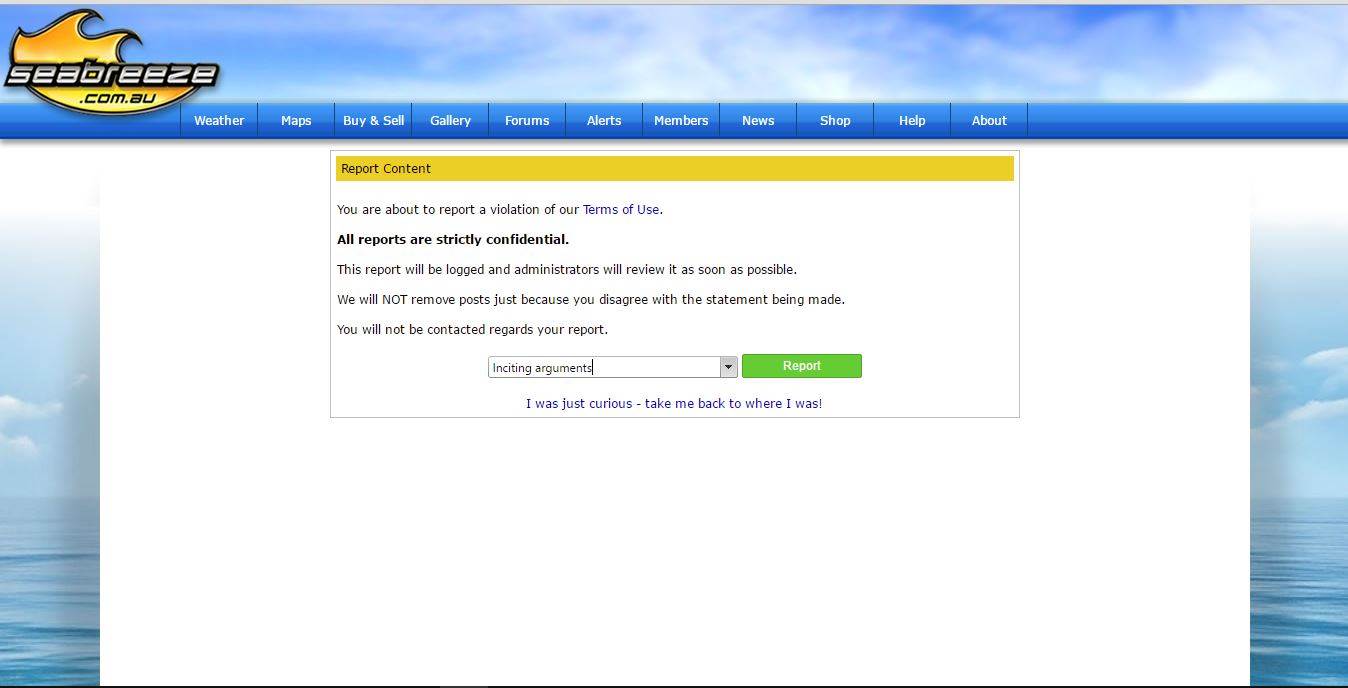Follow the Terms of Use link

pyautogui.click(x=621, y=210)
